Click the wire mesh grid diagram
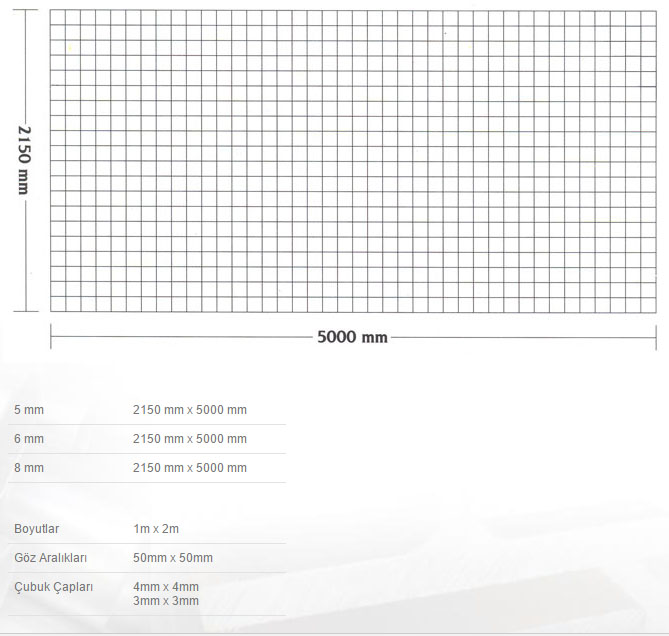This screenshot has height=636, width=669. (352, 160)
